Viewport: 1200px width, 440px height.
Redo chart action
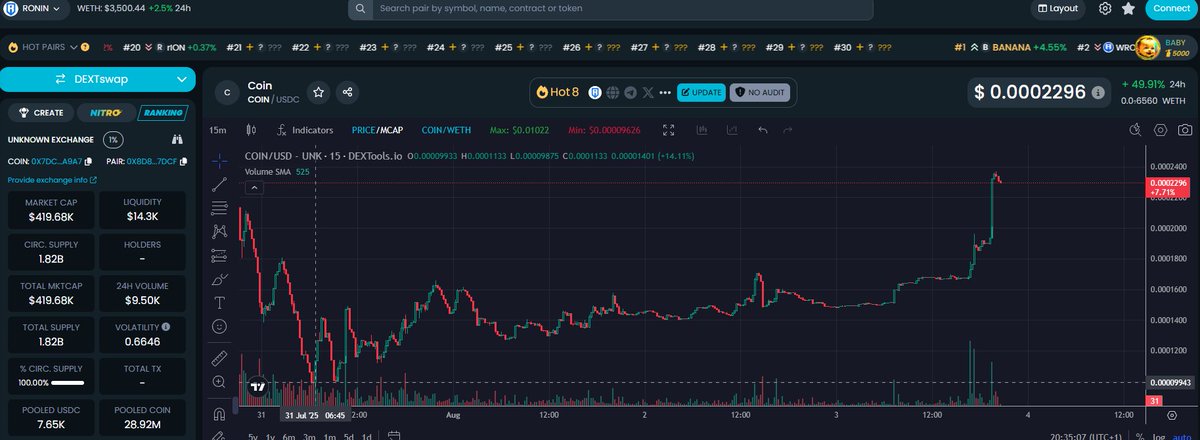pyautogui.click(x=788, y=130)
